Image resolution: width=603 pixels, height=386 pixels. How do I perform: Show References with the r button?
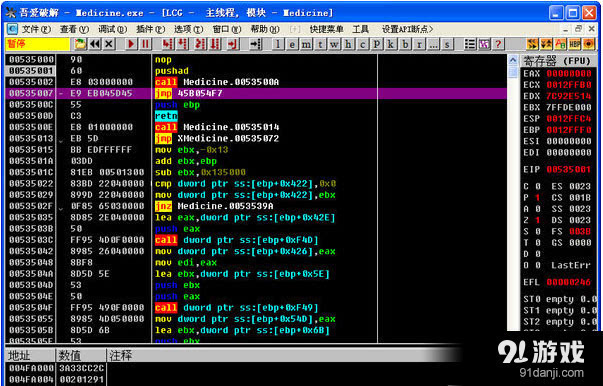coord(419,44)
